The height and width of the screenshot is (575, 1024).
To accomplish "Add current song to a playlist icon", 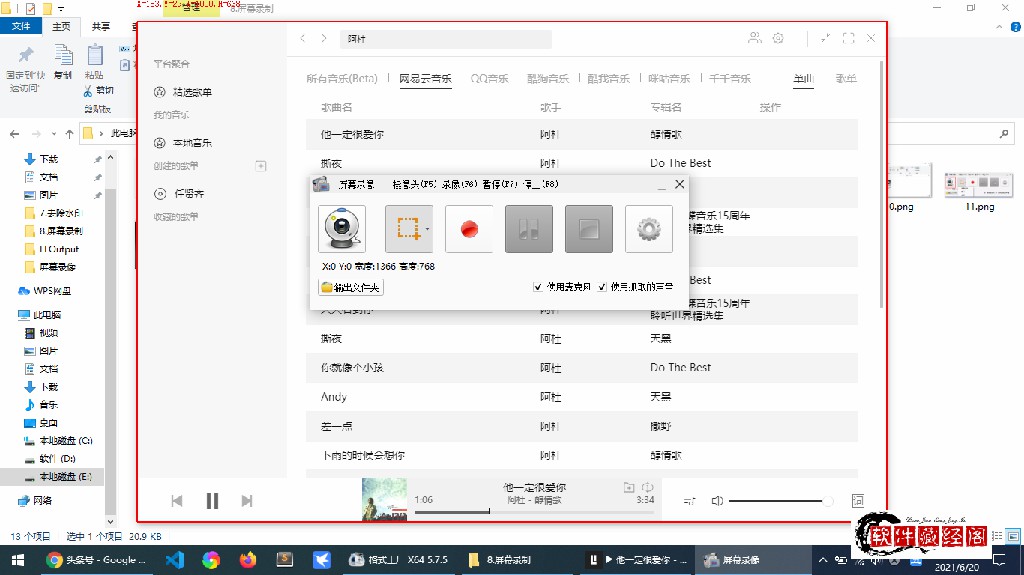I will [628, 487].
